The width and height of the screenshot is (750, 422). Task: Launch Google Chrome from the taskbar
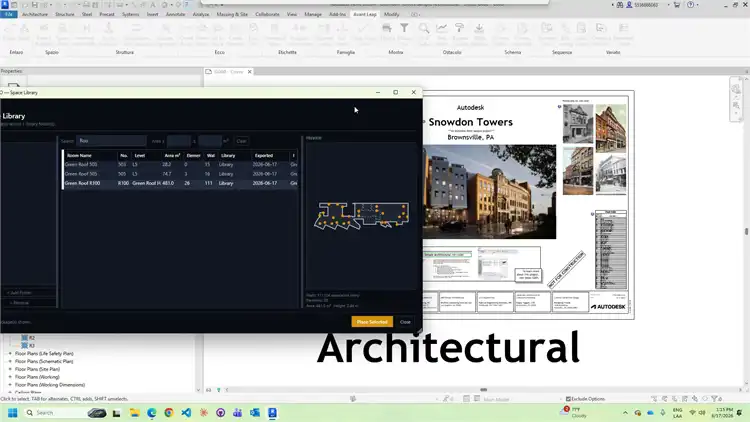(x=169, y=412)
